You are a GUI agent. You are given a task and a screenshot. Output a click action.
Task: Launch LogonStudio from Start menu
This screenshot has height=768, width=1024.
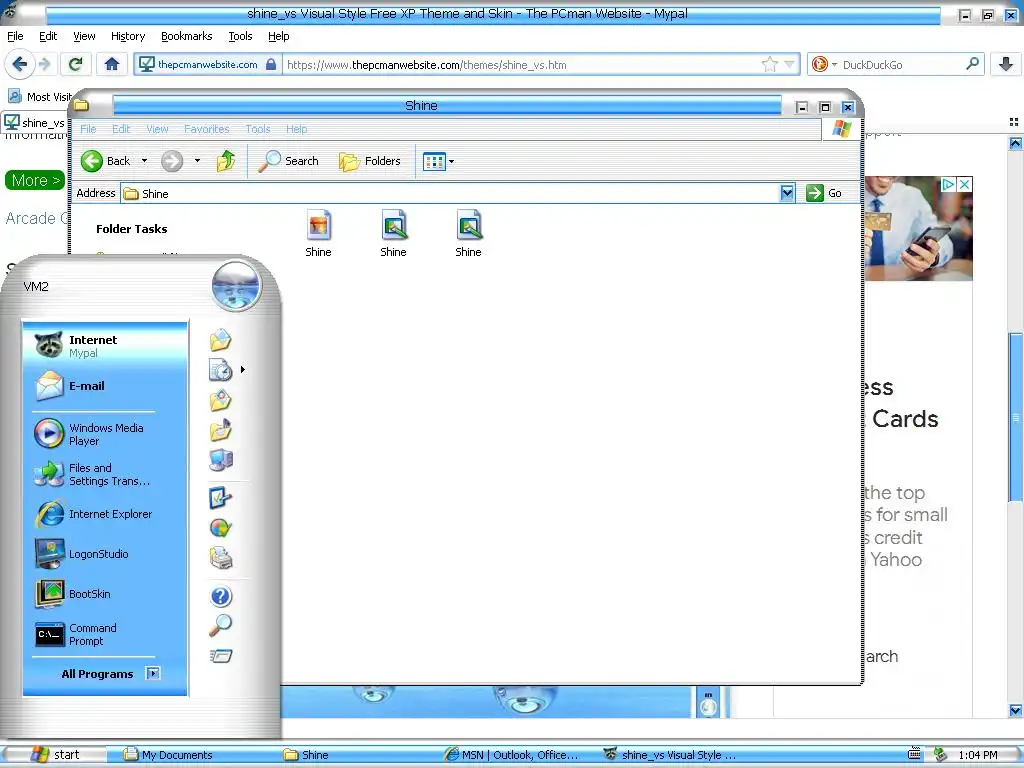(106, 554)
